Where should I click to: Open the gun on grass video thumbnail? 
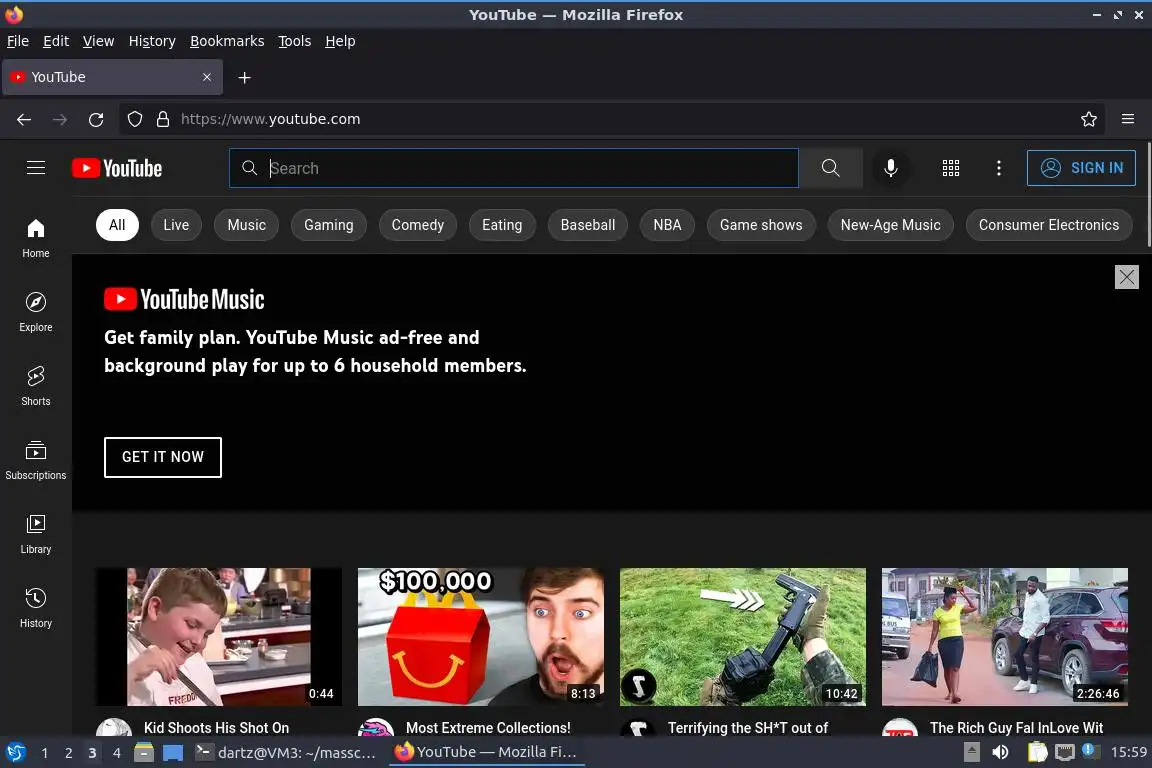(x=743, y=636)
